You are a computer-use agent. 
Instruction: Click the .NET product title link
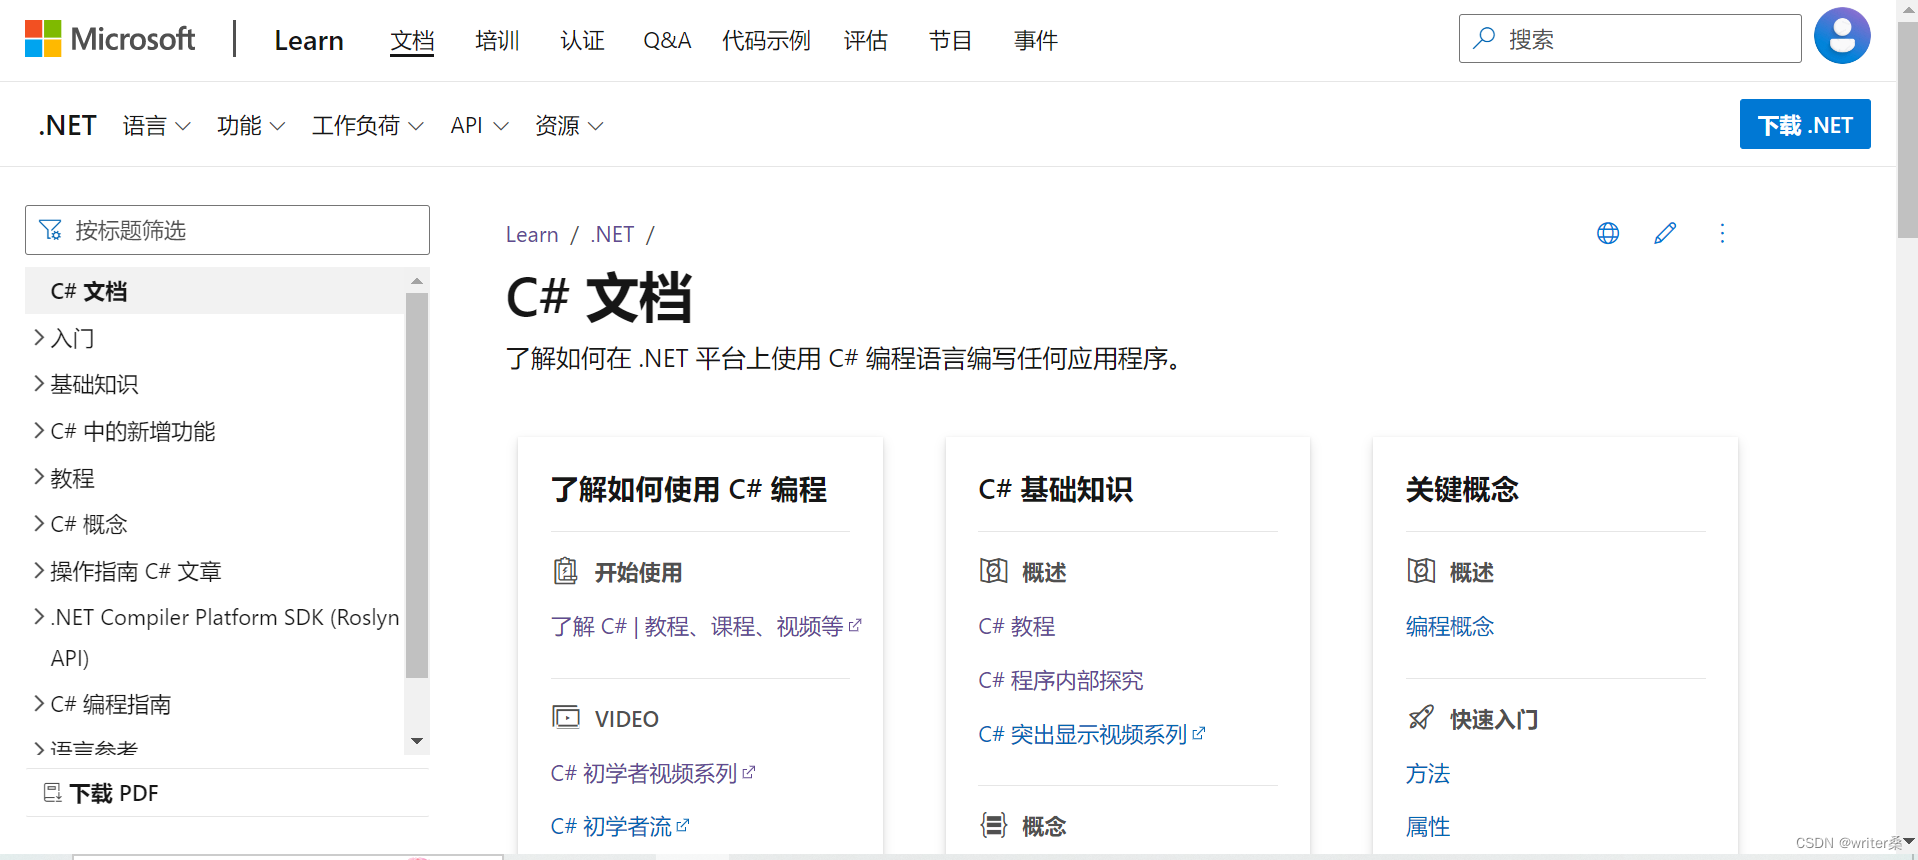tap(67, 126)
